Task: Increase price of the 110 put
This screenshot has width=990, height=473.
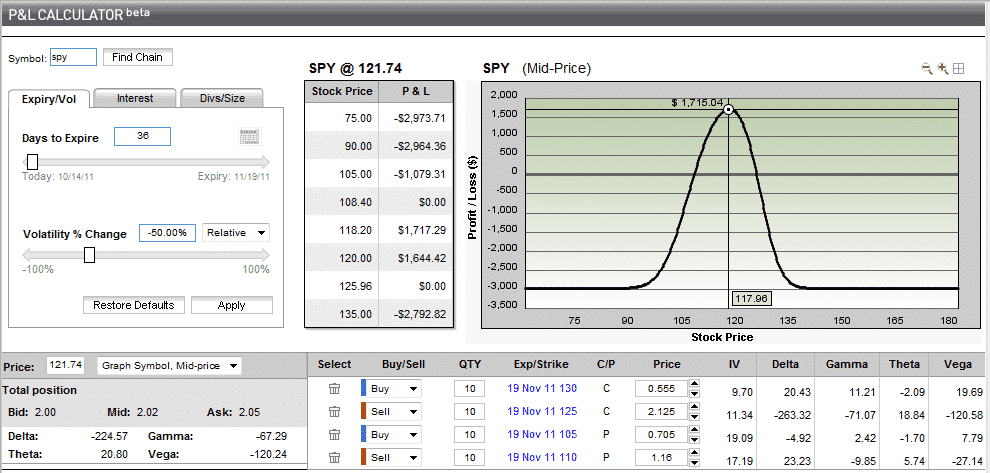Action: click(x=695, y=453)
